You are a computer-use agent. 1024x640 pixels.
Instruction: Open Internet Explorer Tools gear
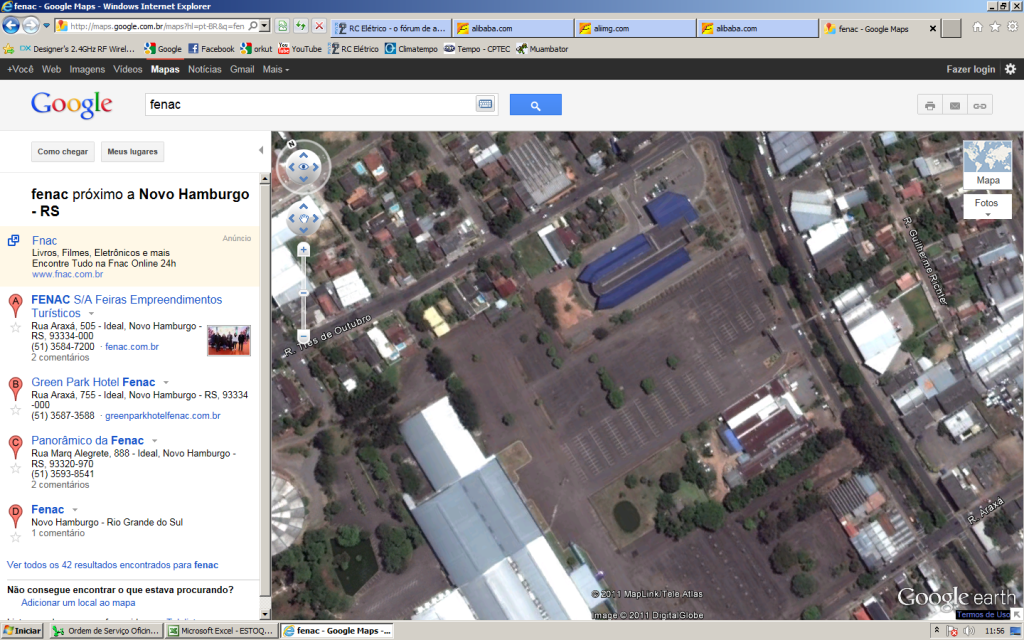1012,27
